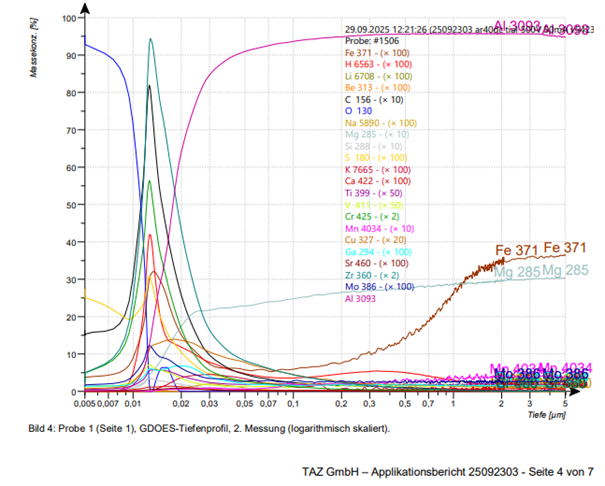This screenshot has width=605, height=486.
Task: Click the Probe: #1506 label
Action: pyautogui.click(x=365, y=41)
